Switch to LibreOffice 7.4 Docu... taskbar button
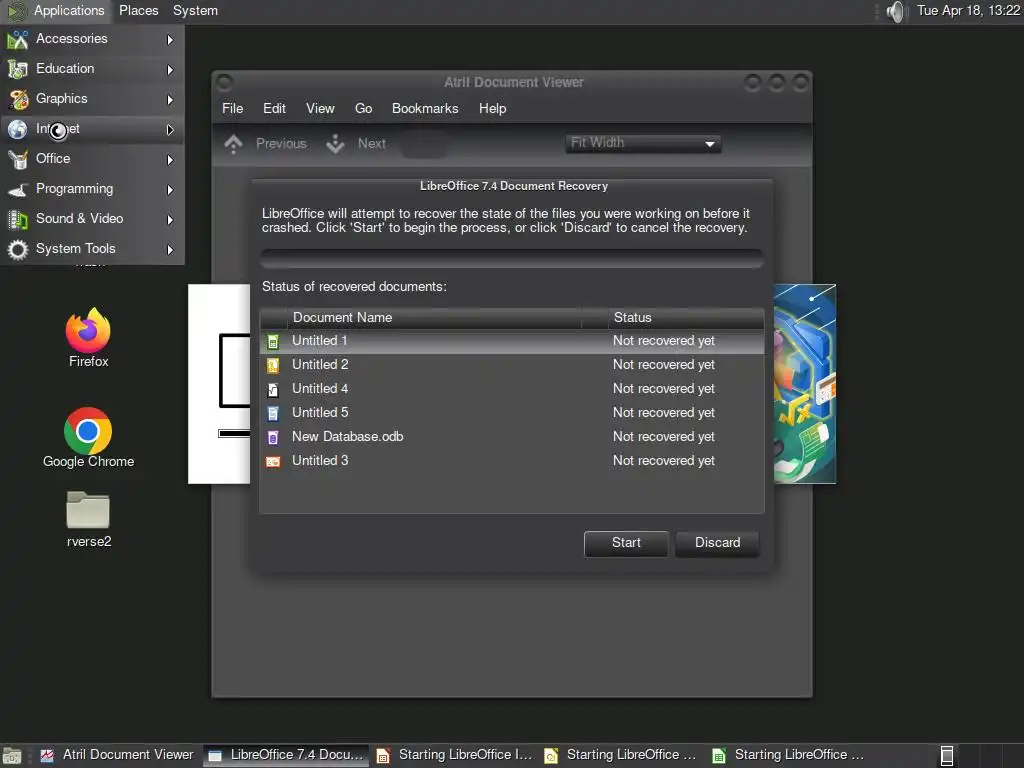This screenshot has width=1024, height=768. [286, 756]
